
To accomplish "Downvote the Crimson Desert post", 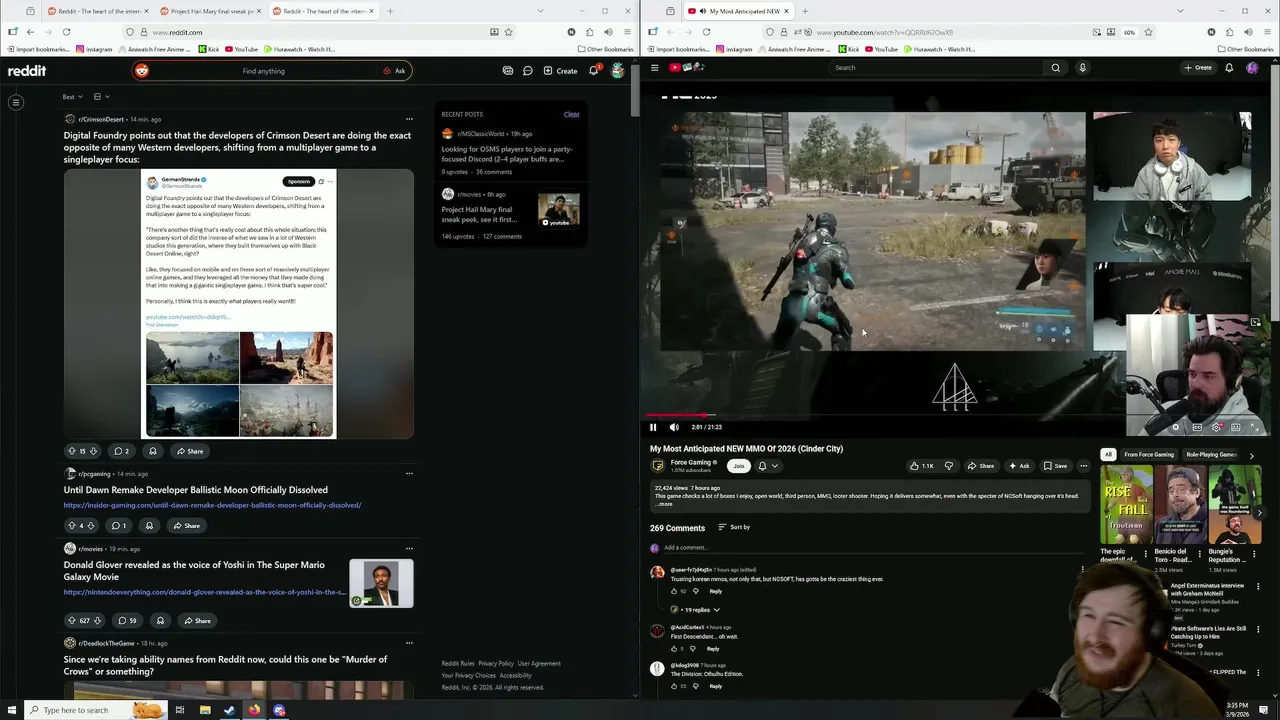I will click(95, 451).
